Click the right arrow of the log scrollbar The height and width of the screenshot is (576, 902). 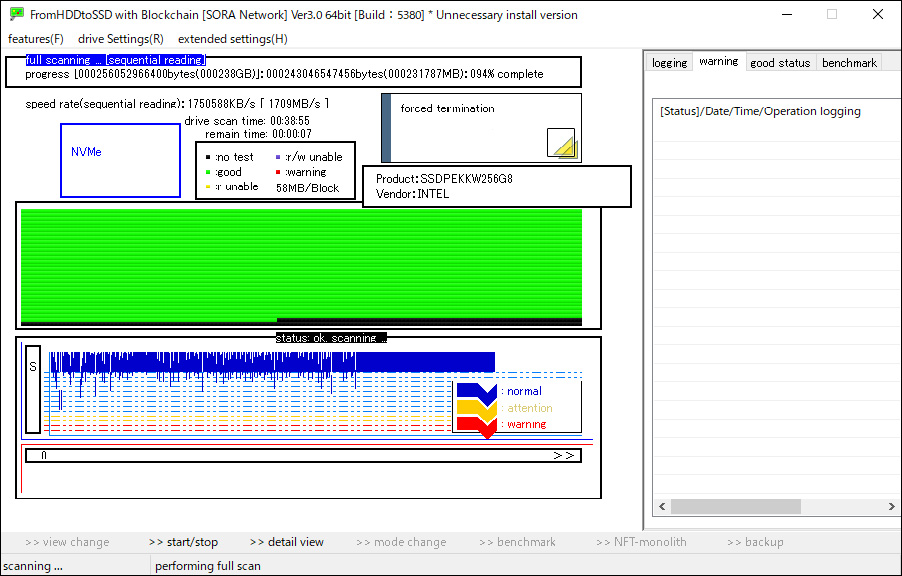tap(892, 506)
